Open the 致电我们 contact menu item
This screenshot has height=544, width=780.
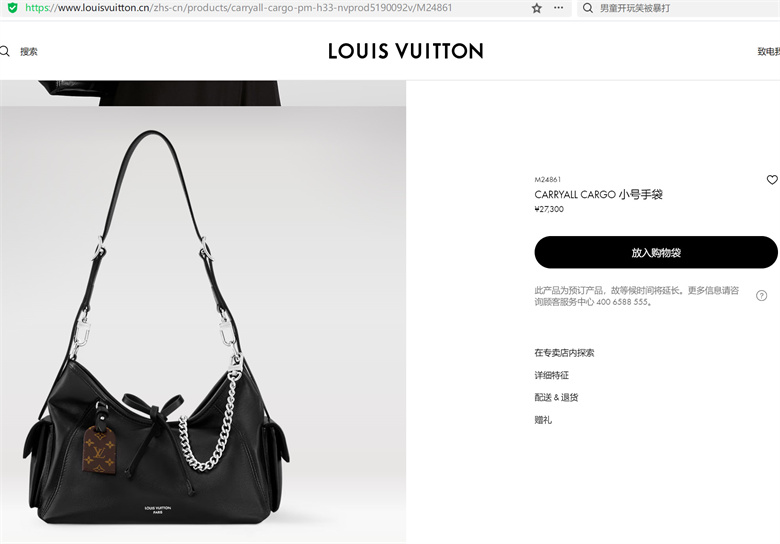point(769,51)
